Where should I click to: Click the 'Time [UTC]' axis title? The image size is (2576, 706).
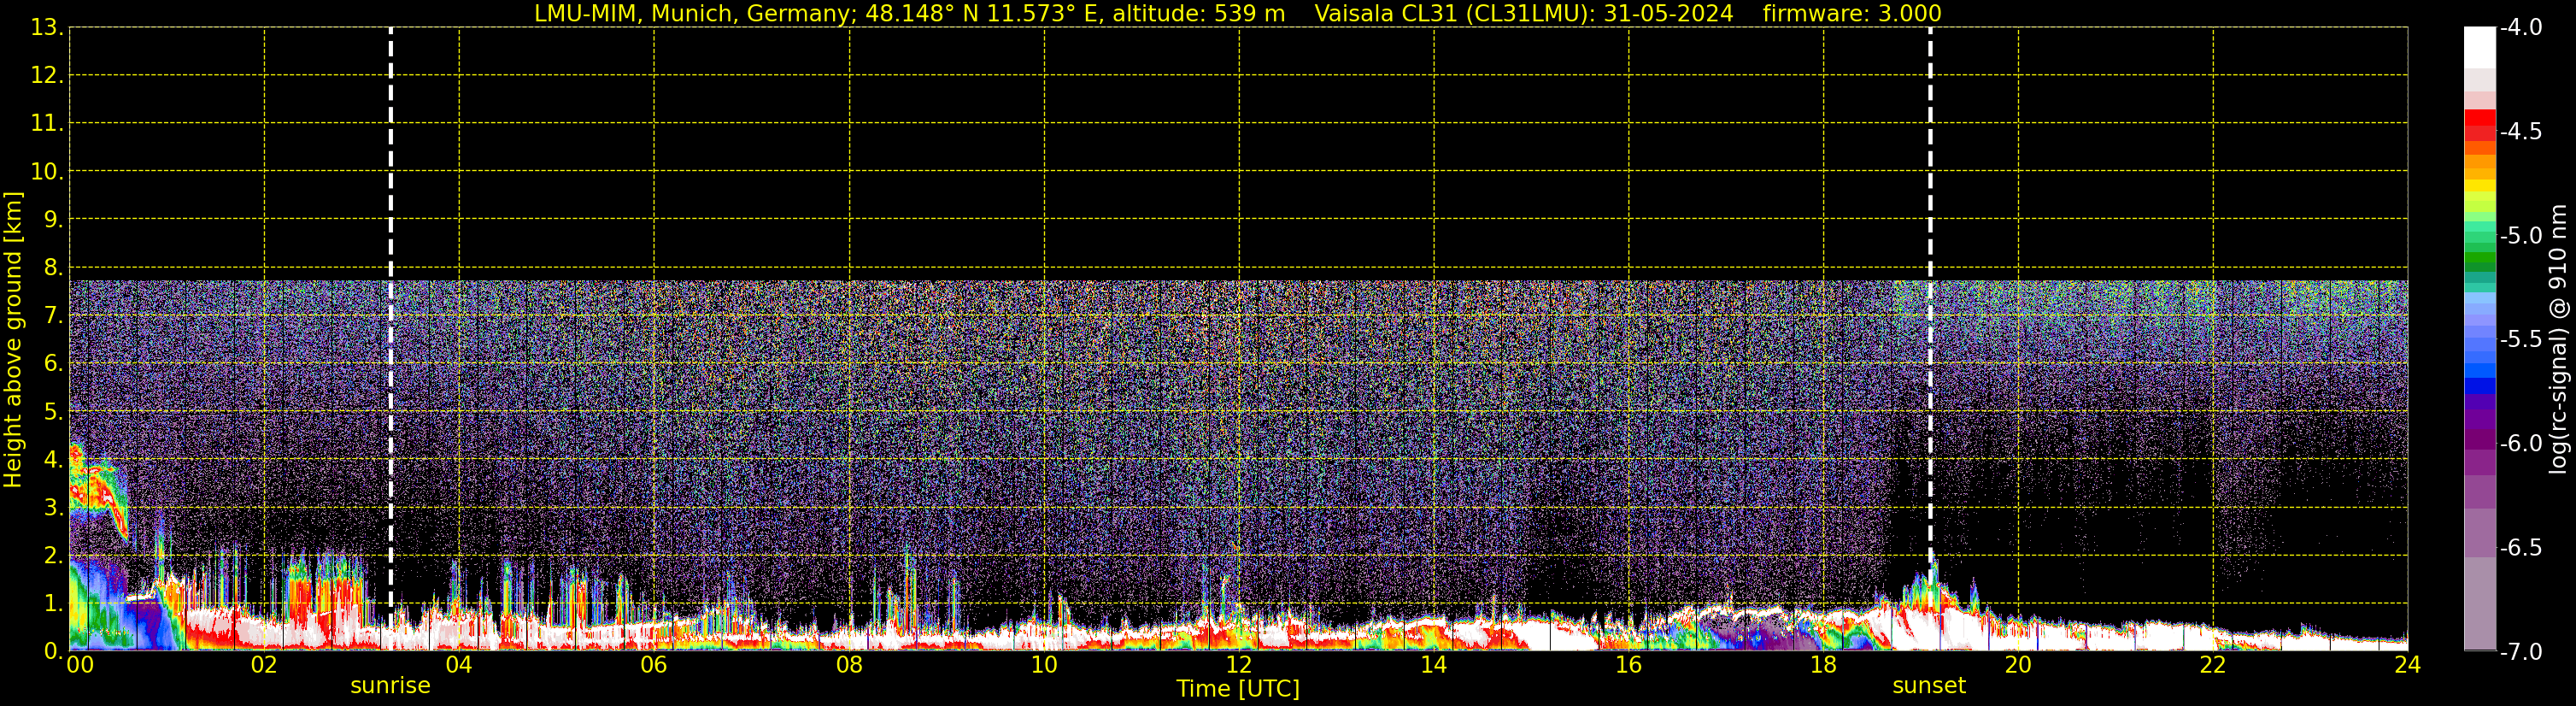click(x=1238, y=689)
